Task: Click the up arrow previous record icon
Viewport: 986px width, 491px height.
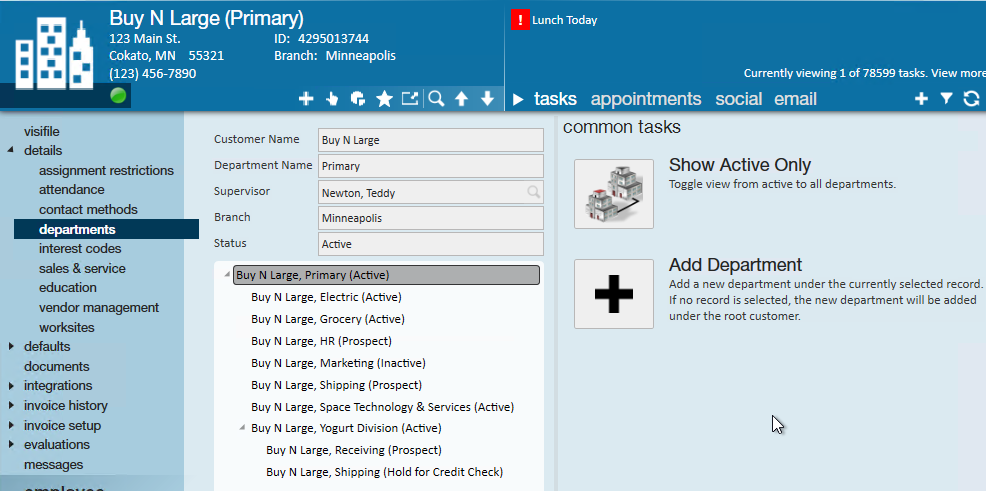Action: click(x=462, y=99)
